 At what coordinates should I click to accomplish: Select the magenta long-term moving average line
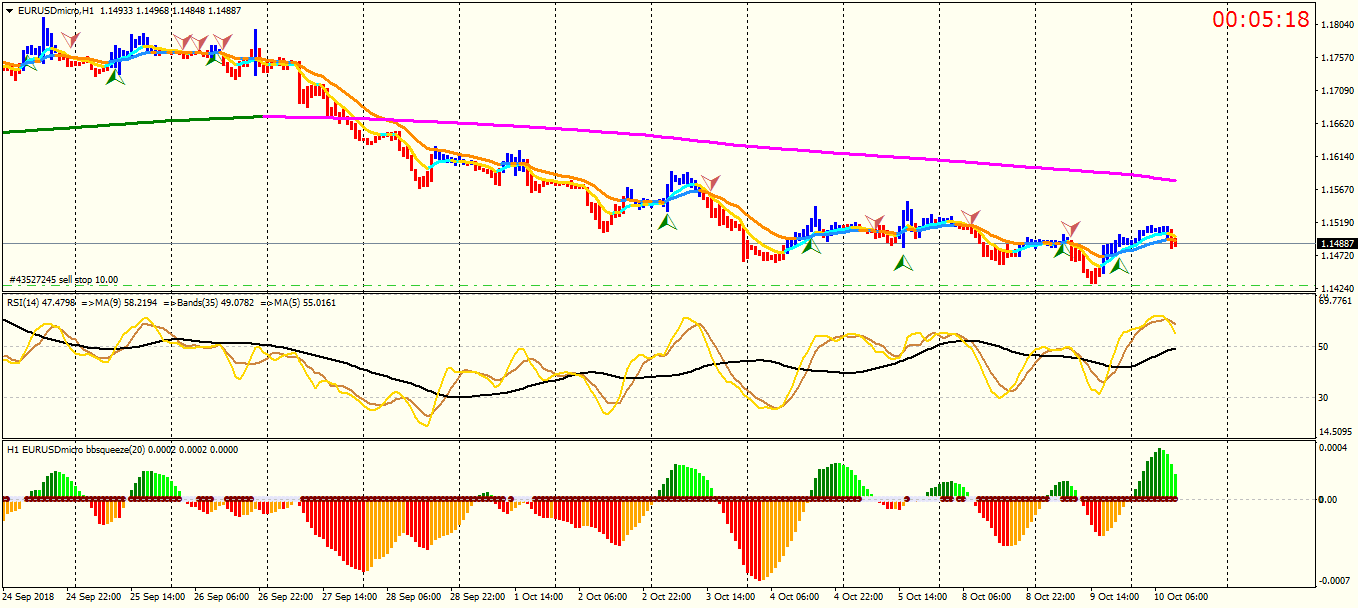click(720, 142)
